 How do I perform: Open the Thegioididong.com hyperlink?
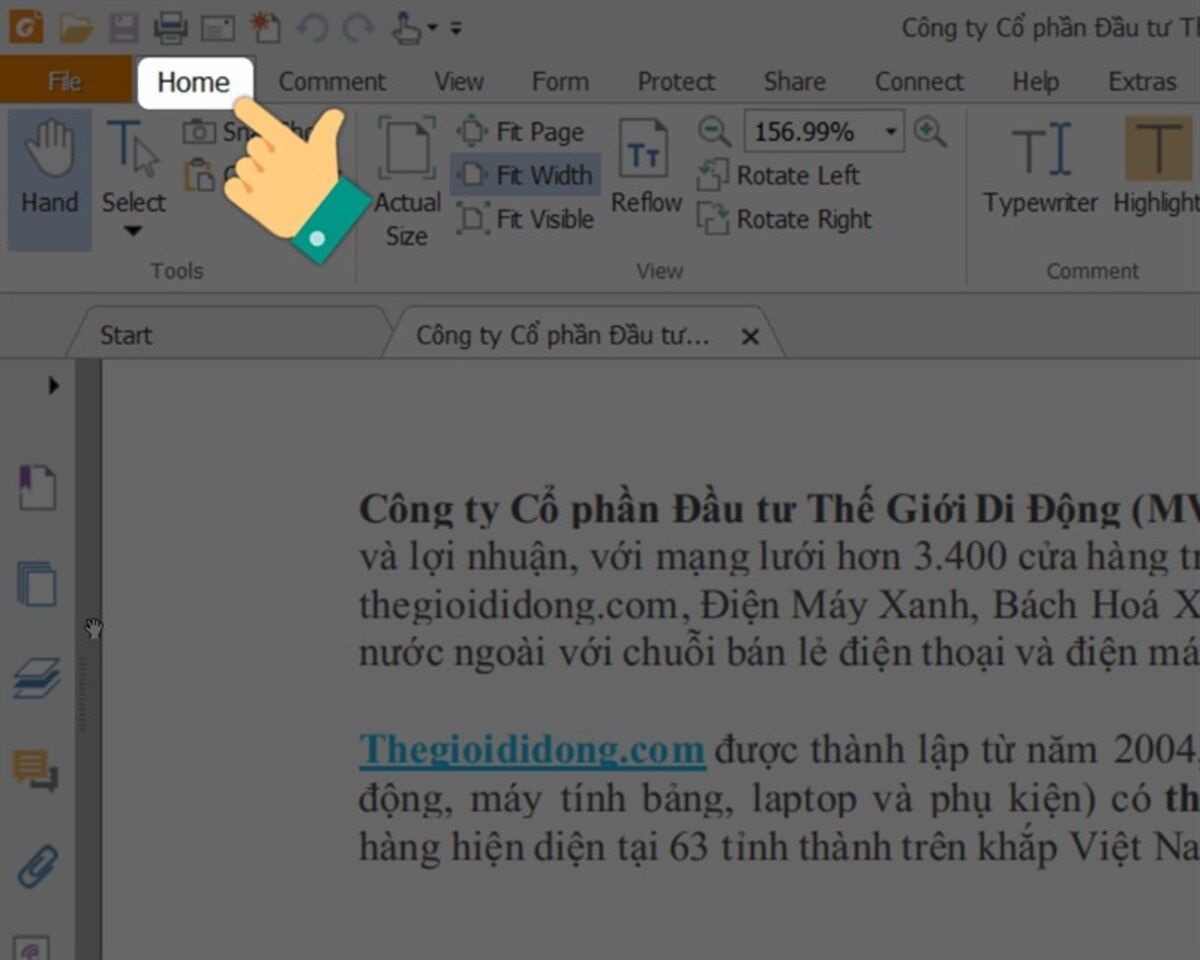pyautogui.click(x=532, y=748)
